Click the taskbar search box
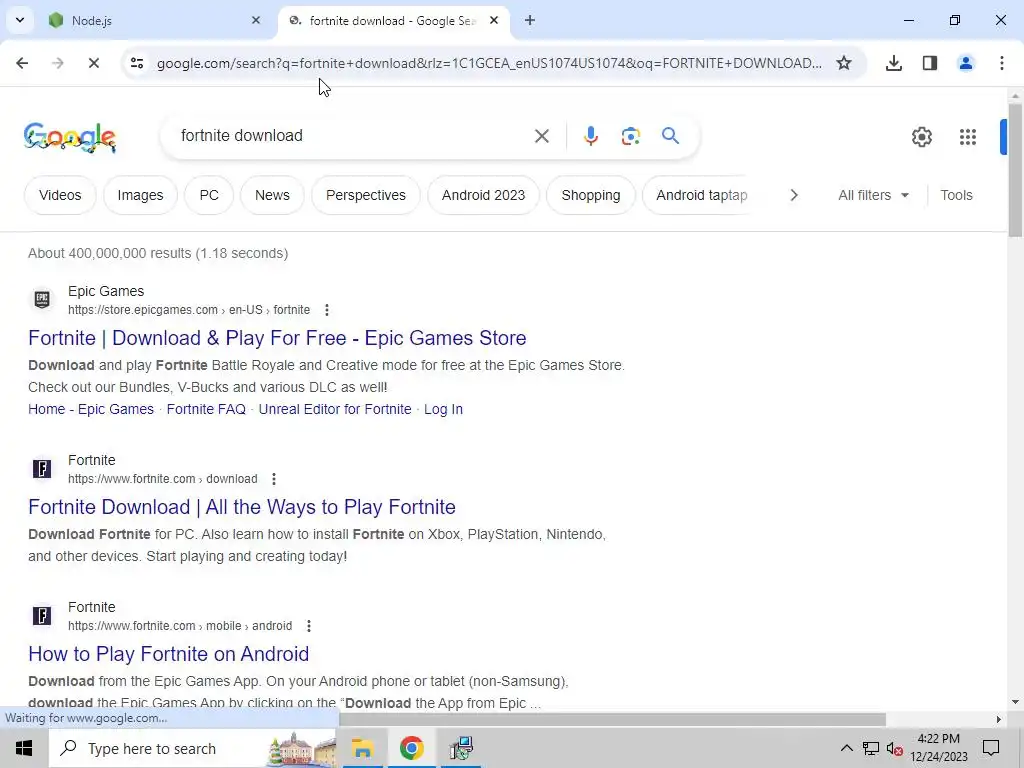 click(x=193, y=748)
